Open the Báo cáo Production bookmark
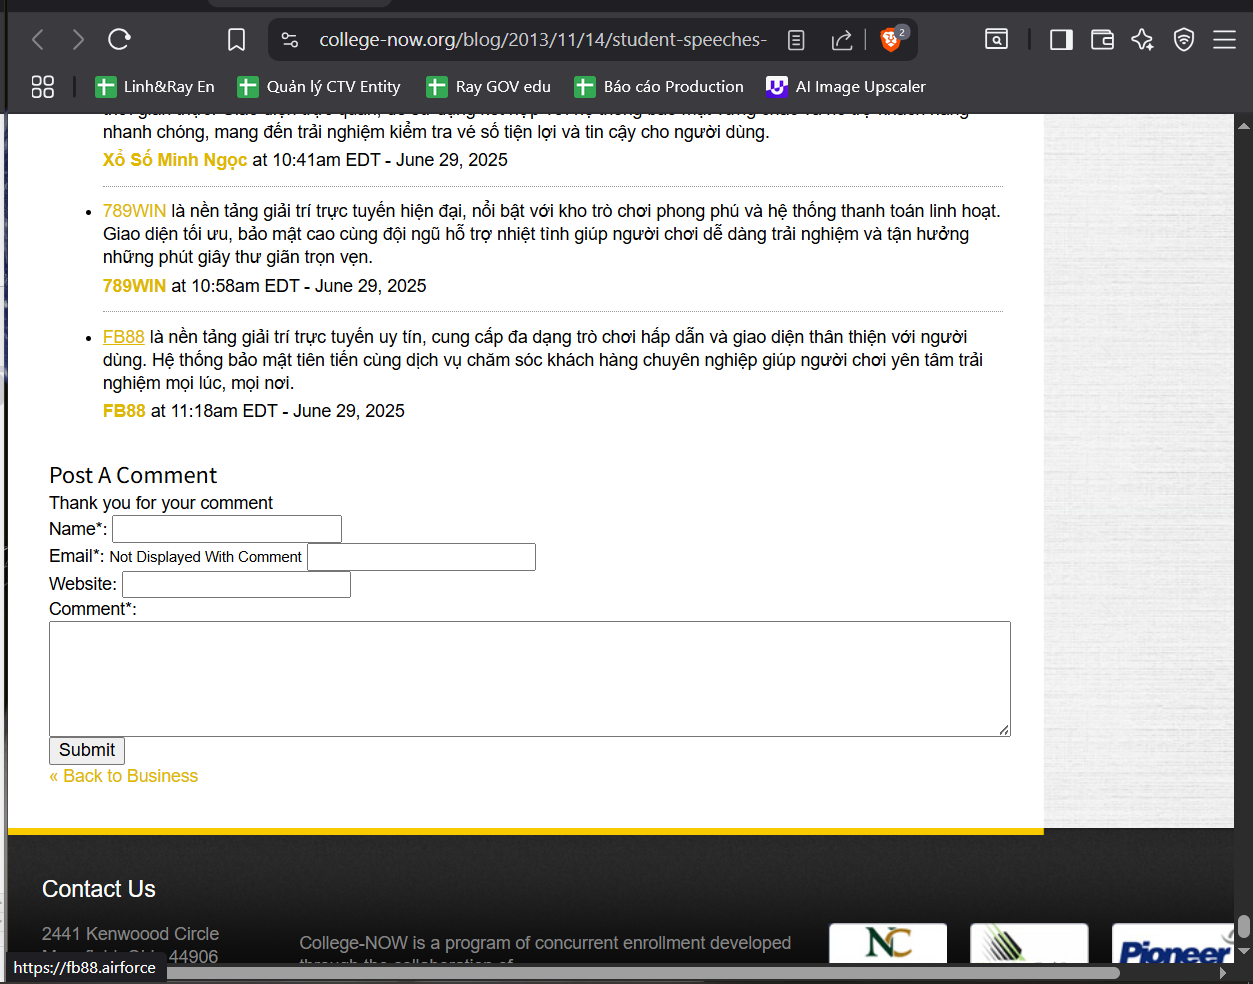The height and width of the screenshot is (984, 1253). point(660,87)
